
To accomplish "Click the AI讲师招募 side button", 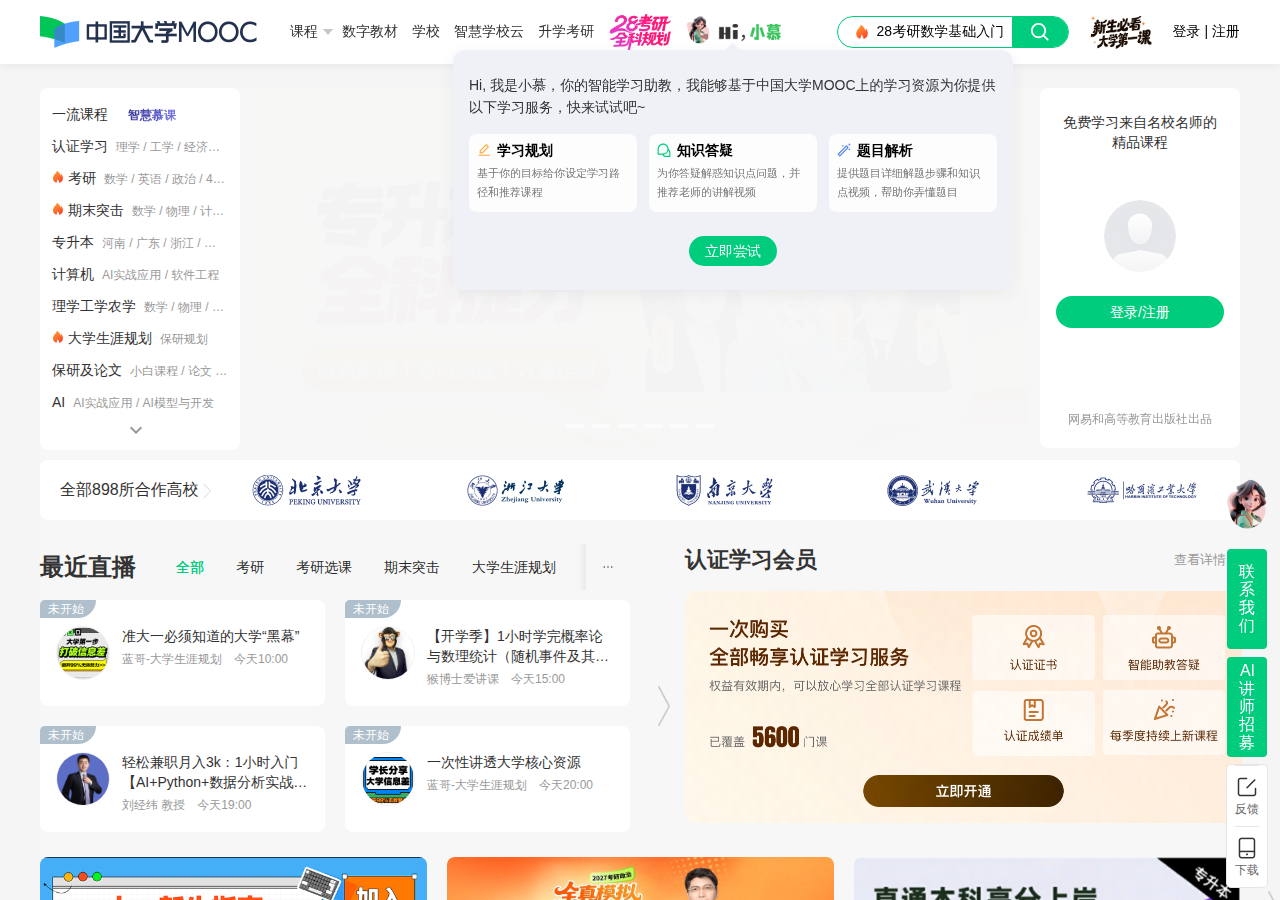I will coord(1247,707).
